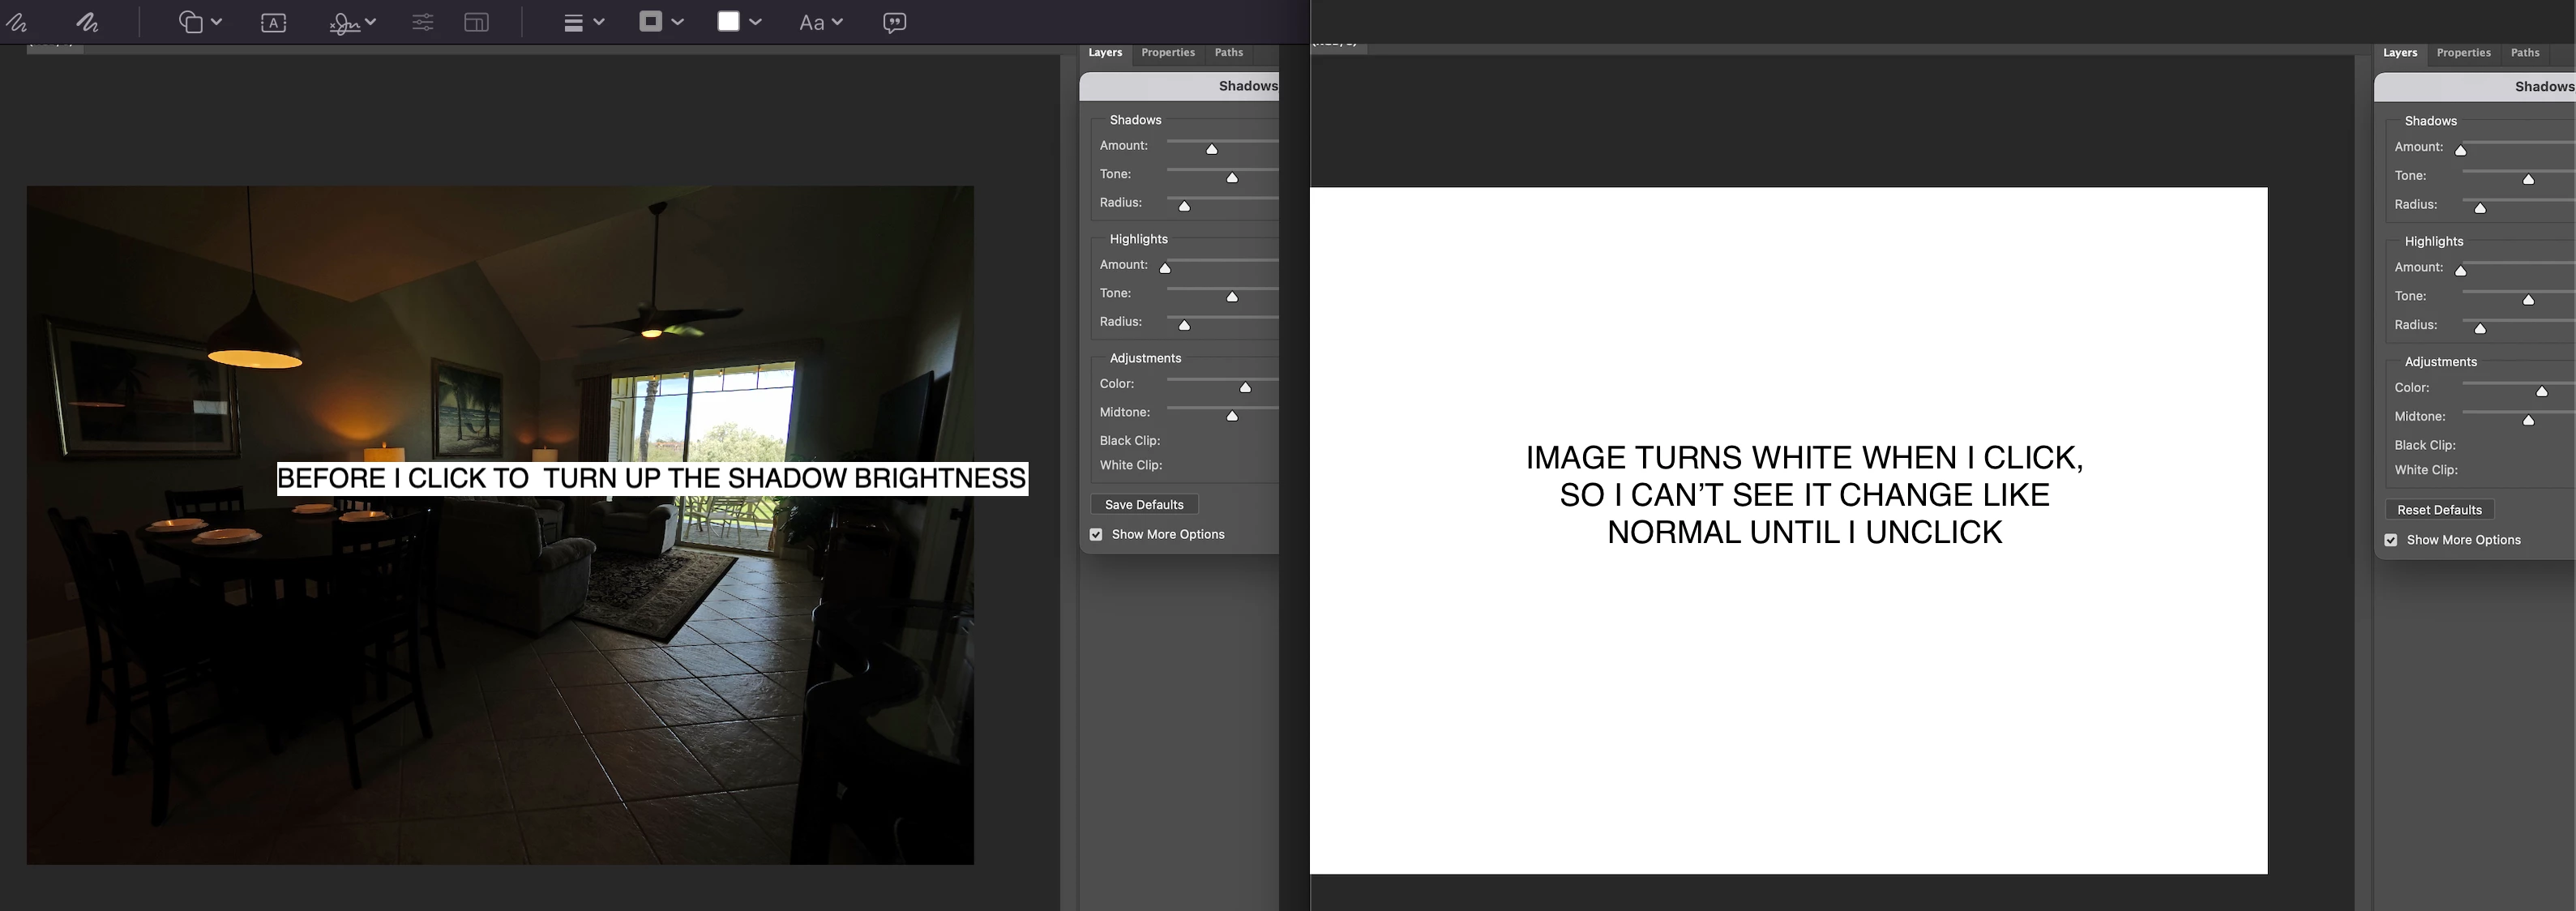Open the Border Color picker
Viewport: 2576px width, 911px height.
coord(660,22)
